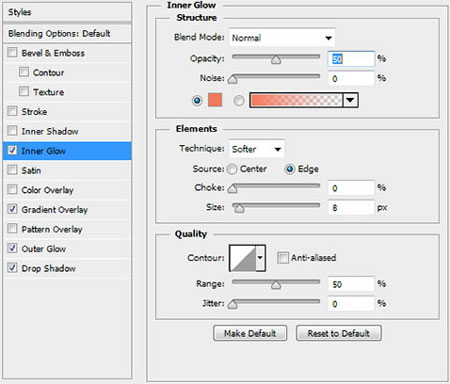
Task: Uncheck the Outer Glow checkbox
Action: tap(12, 248)
